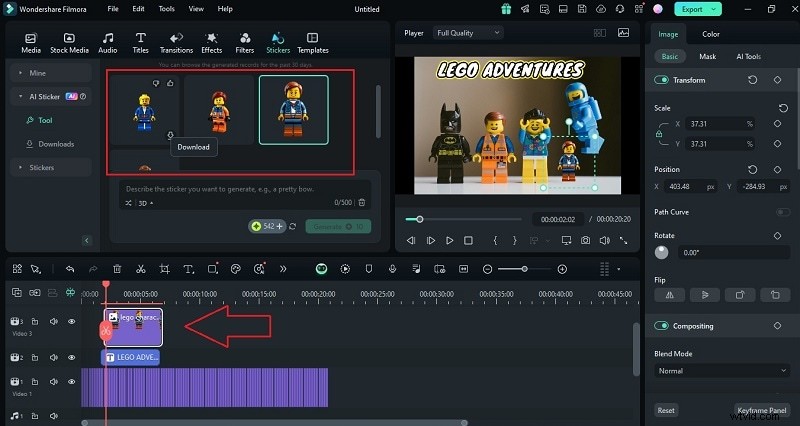
Task: Open the Templates panel
Action: pyautogui.click(x=313, y=43)
